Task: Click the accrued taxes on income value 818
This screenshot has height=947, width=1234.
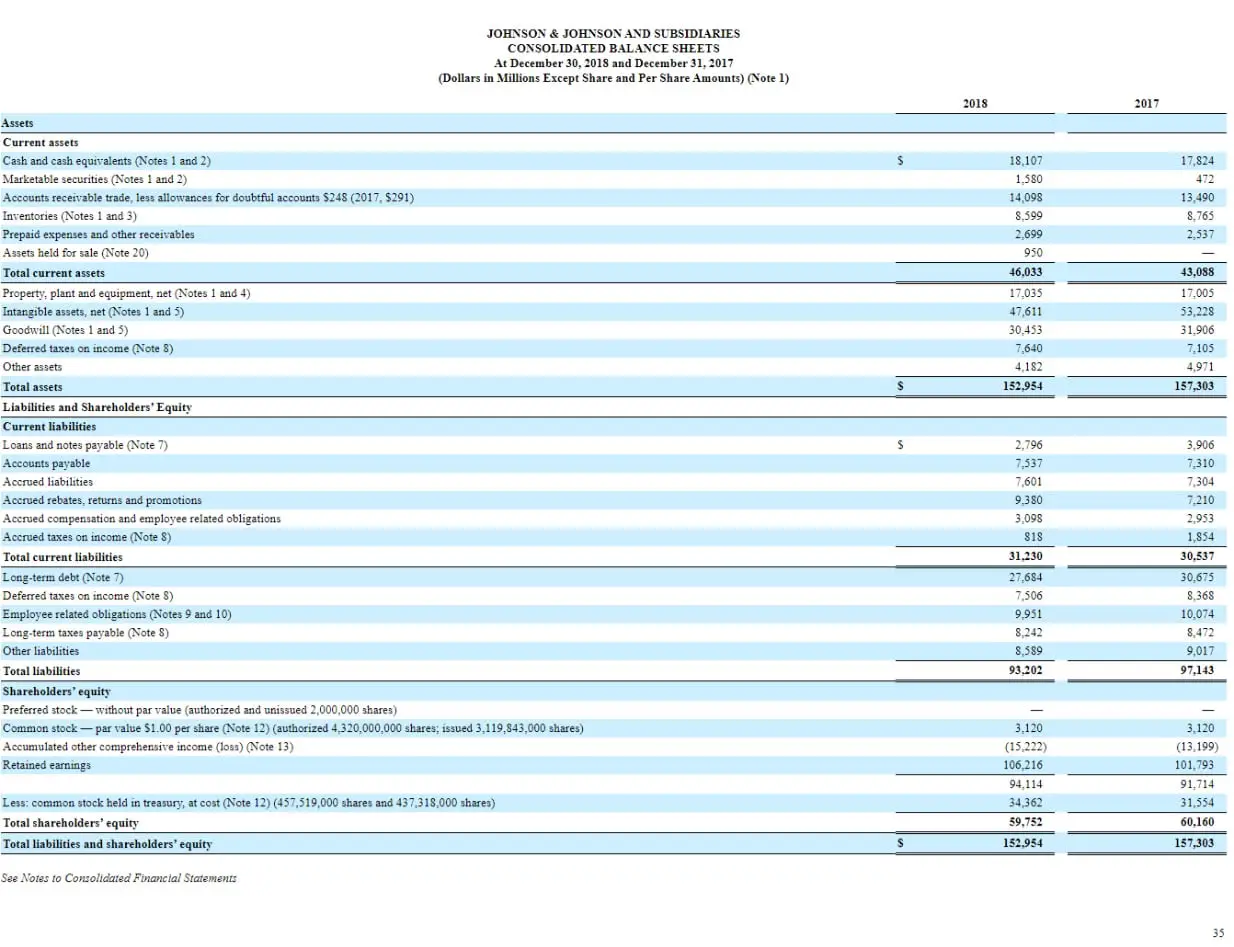Action: click(1033, 537)
